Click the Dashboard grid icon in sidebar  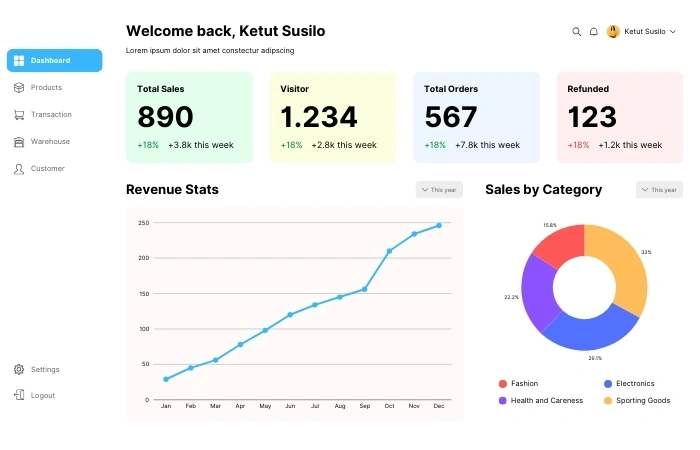(19, 61)
